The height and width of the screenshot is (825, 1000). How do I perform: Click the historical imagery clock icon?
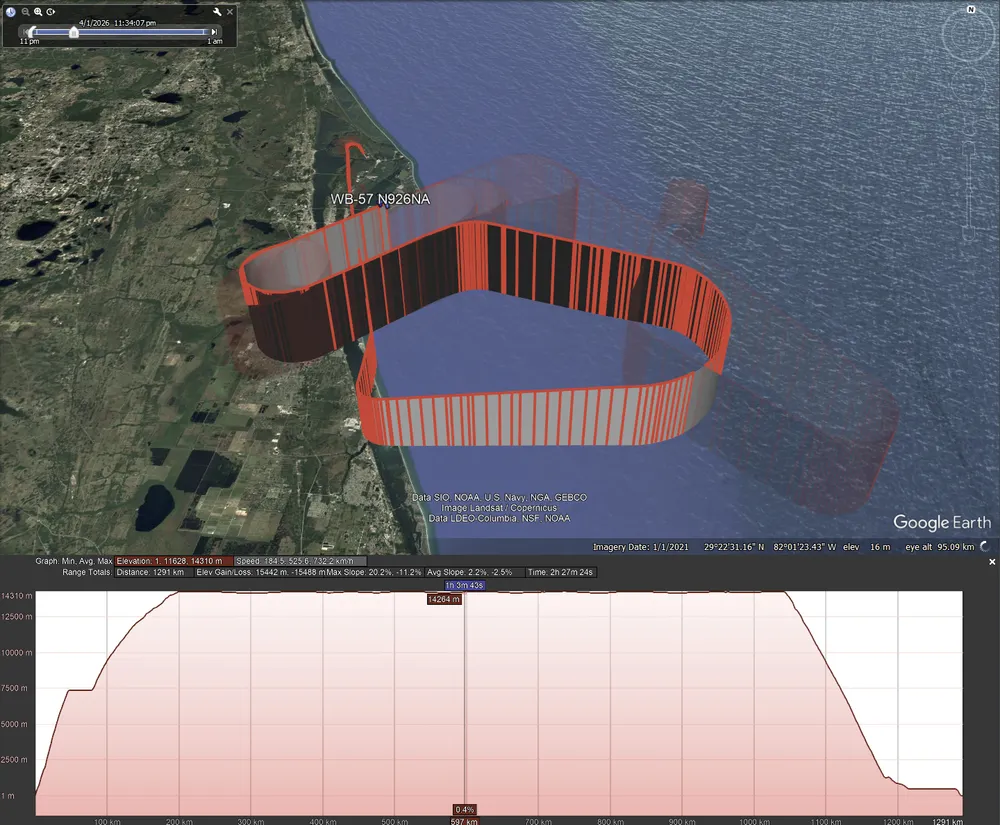11,12
